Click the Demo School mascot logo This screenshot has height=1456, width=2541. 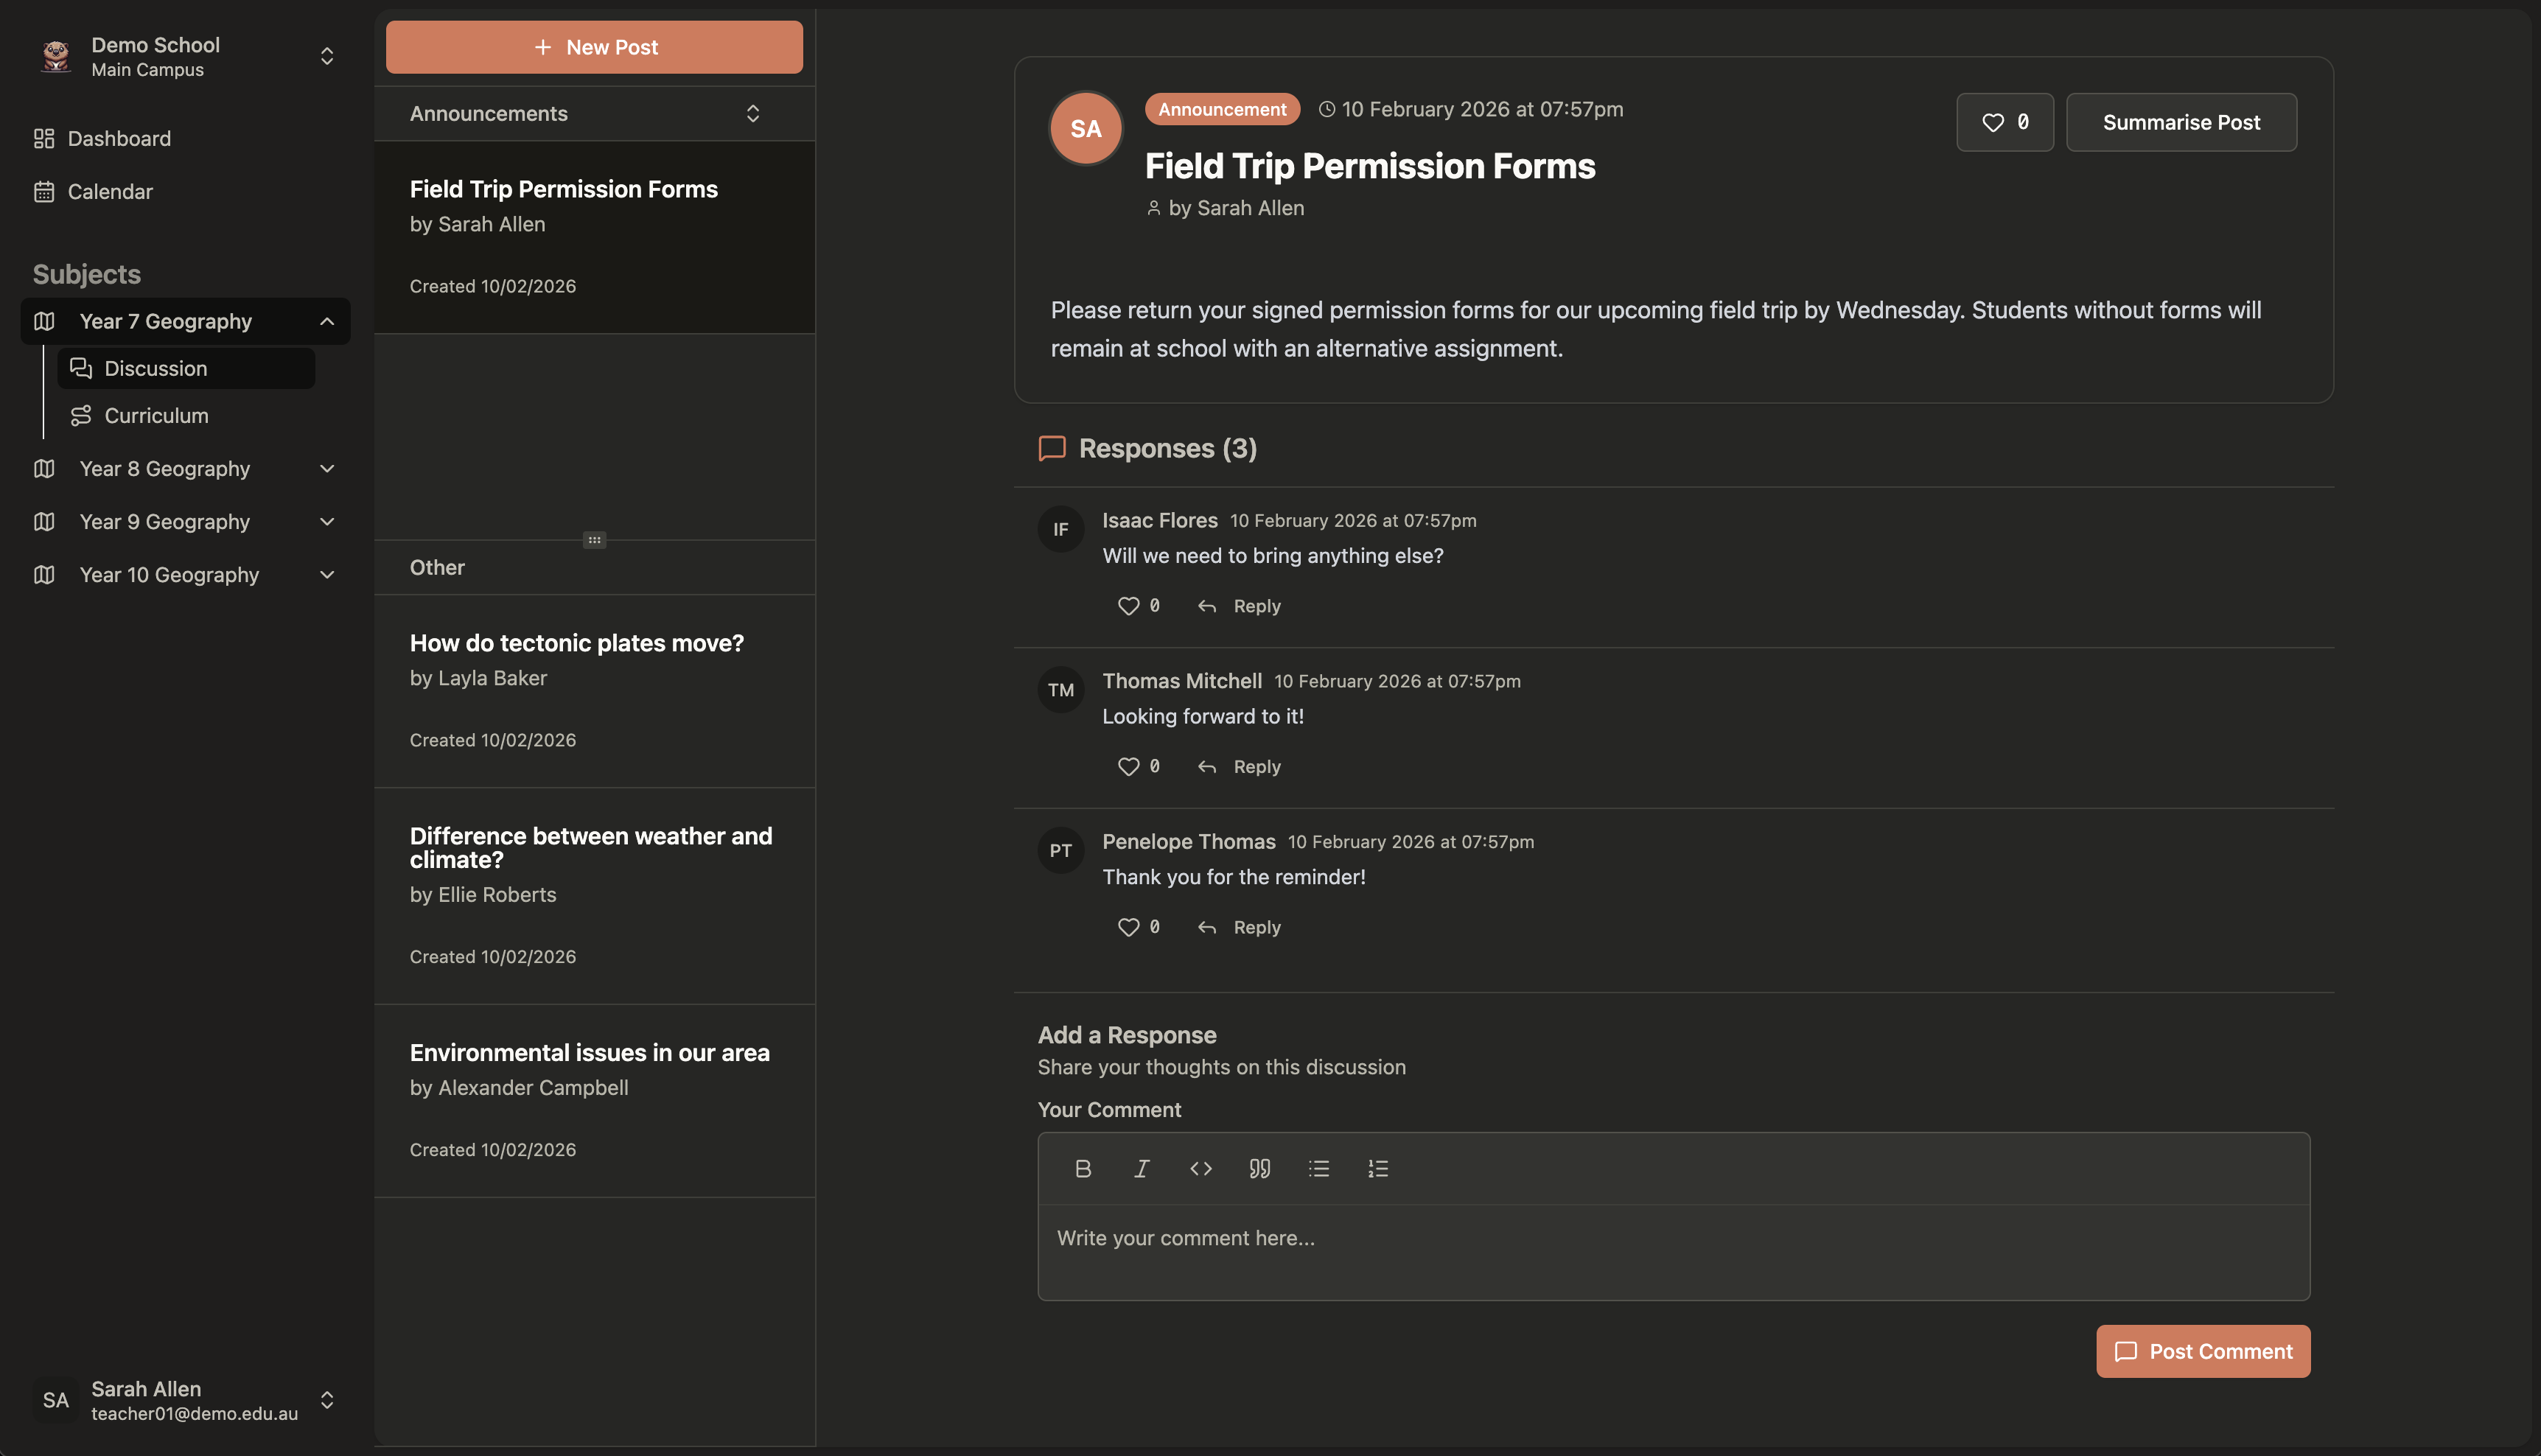[x=55, y=56]
